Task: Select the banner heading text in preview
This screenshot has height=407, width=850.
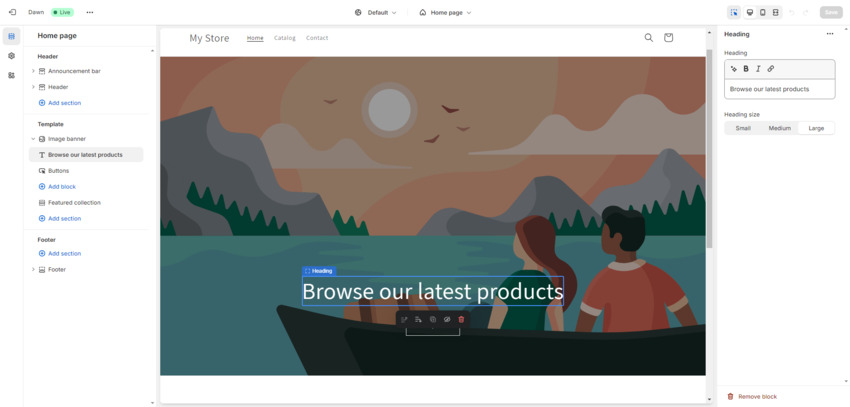Action: (x=433, y=292)
